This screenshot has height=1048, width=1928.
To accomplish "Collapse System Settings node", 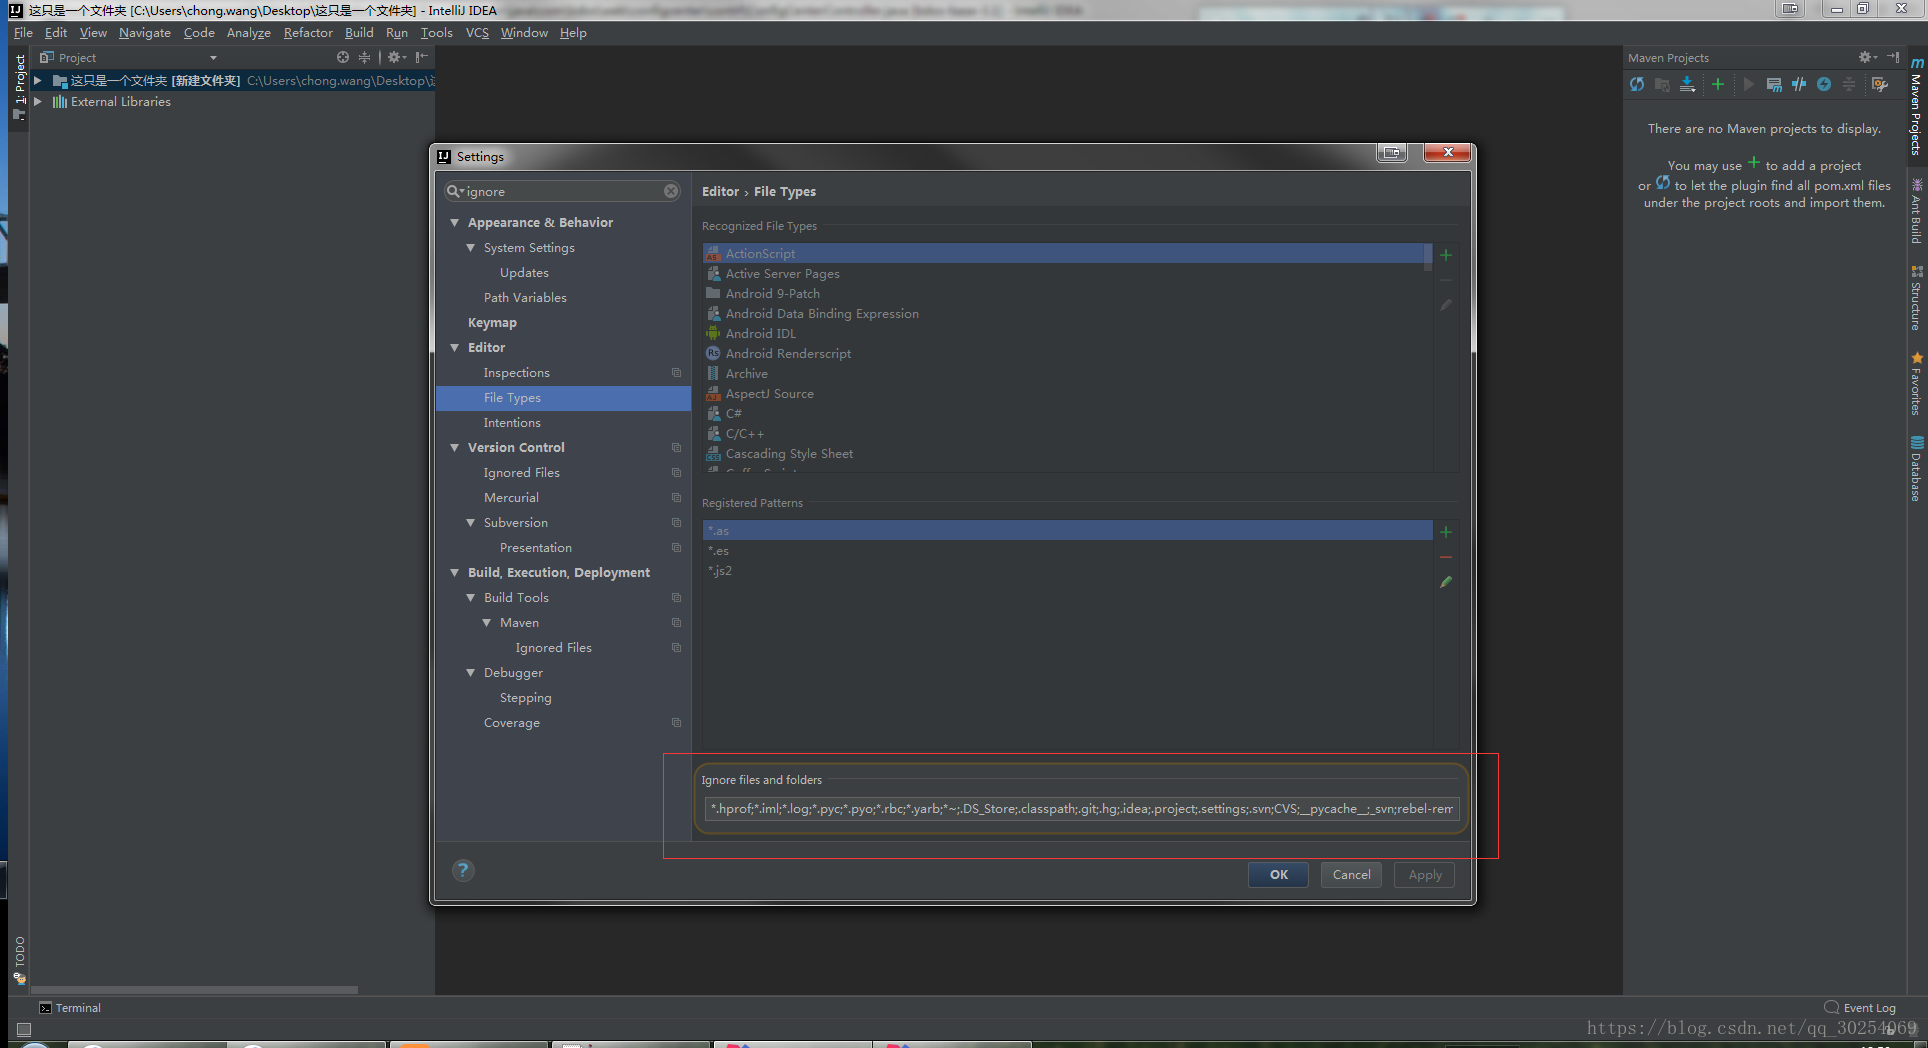I will pyautogui.click(x=471, y=247).
